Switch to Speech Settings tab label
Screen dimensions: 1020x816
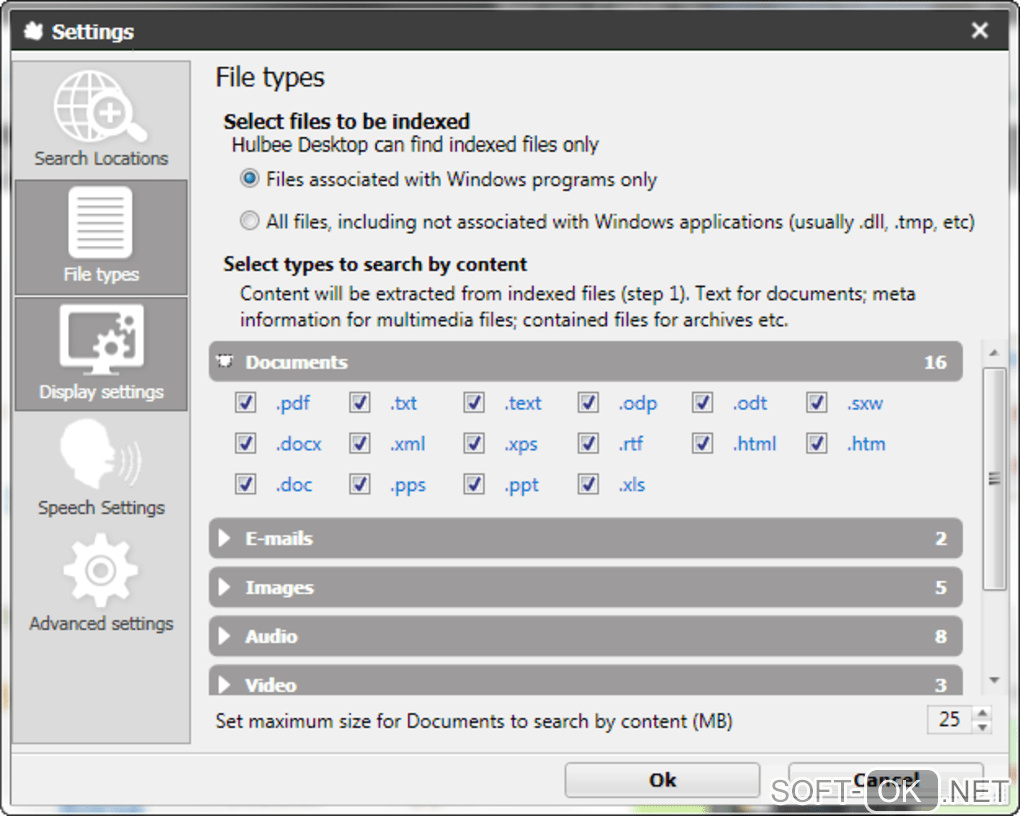101,508
